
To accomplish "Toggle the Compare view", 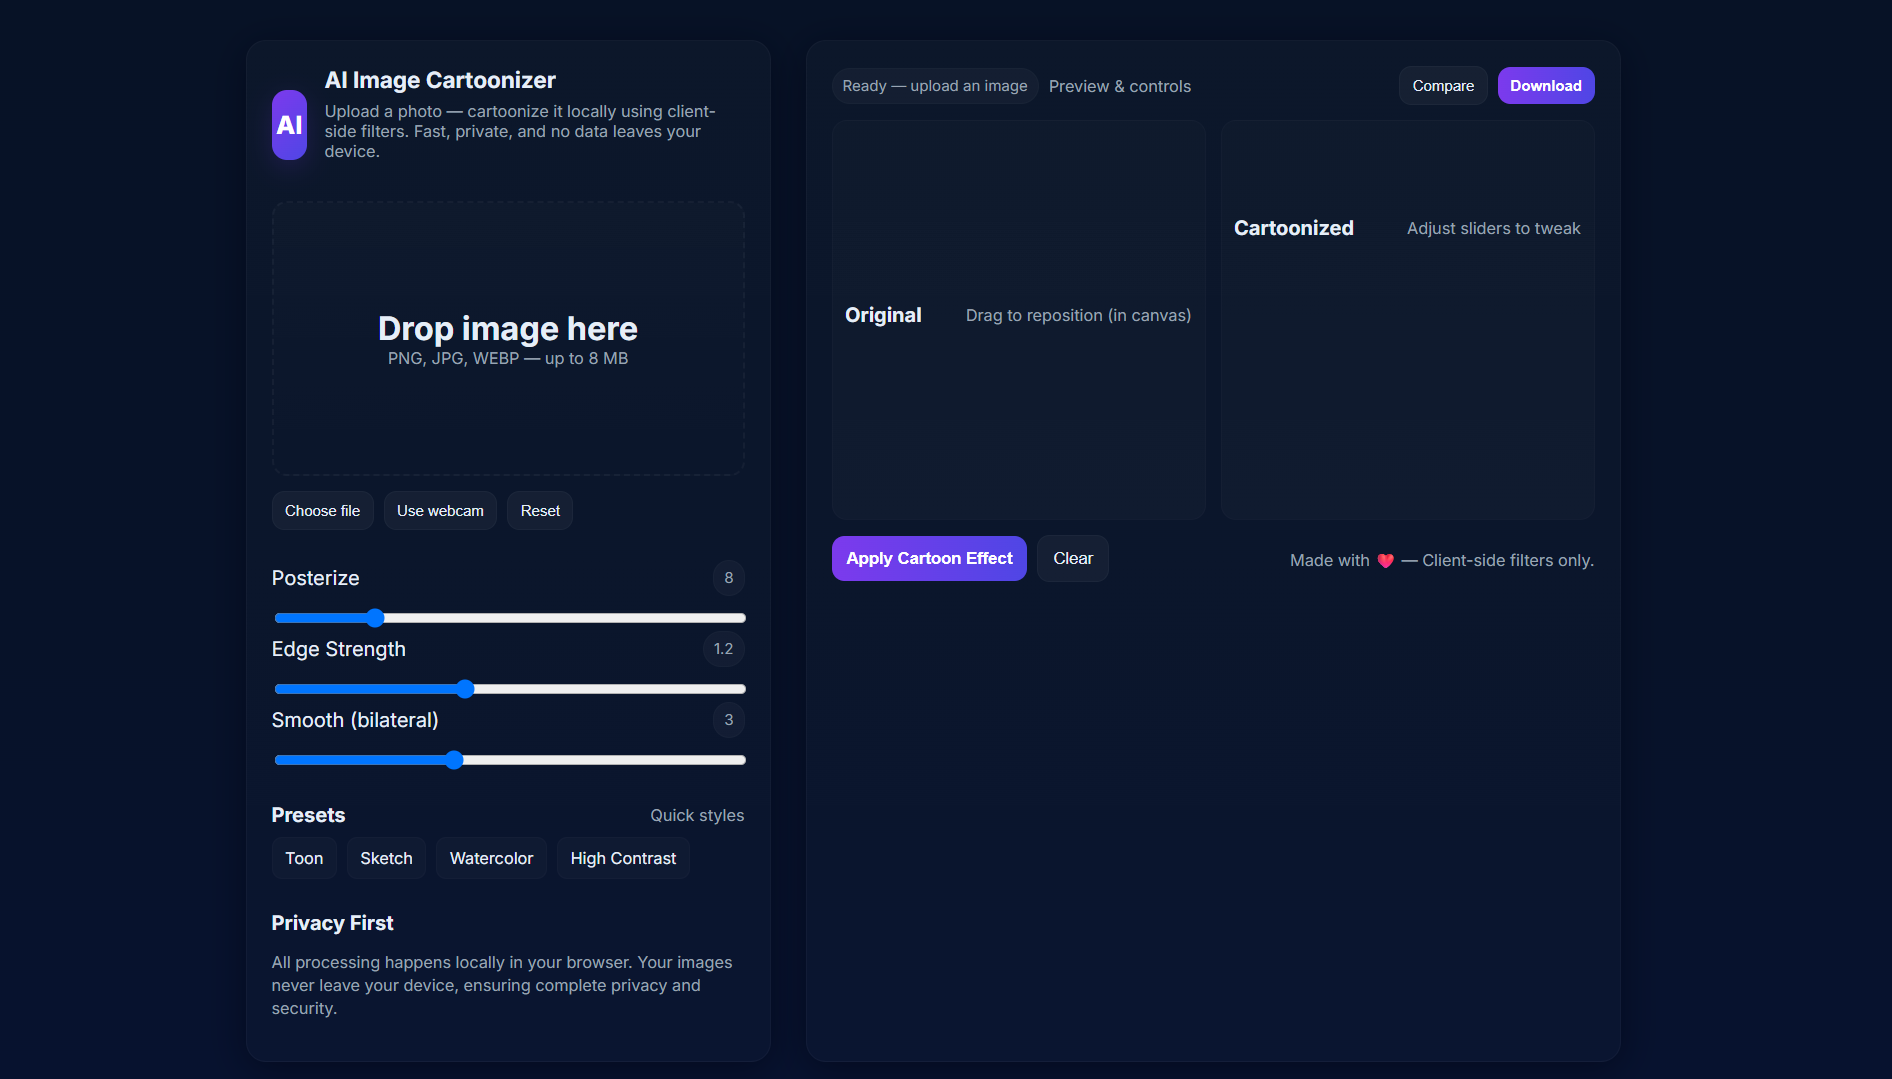I will coord(1443,86).
